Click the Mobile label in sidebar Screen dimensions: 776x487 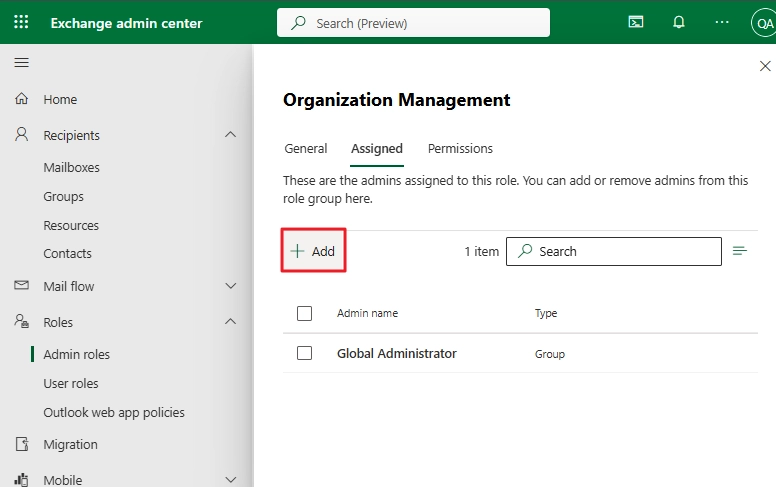tap(63, 480)
